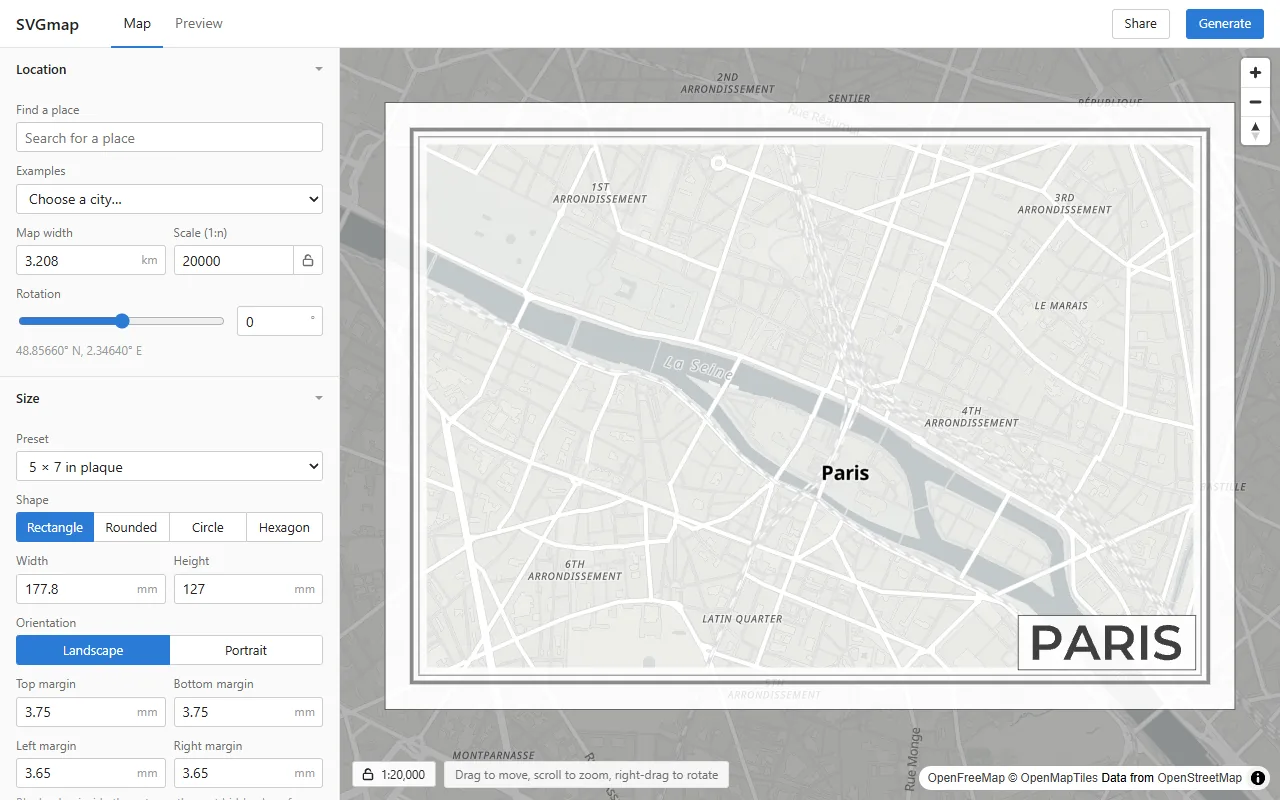
Task: Click the Share button
Action: pyautogui.click(x=1140, y=24)
